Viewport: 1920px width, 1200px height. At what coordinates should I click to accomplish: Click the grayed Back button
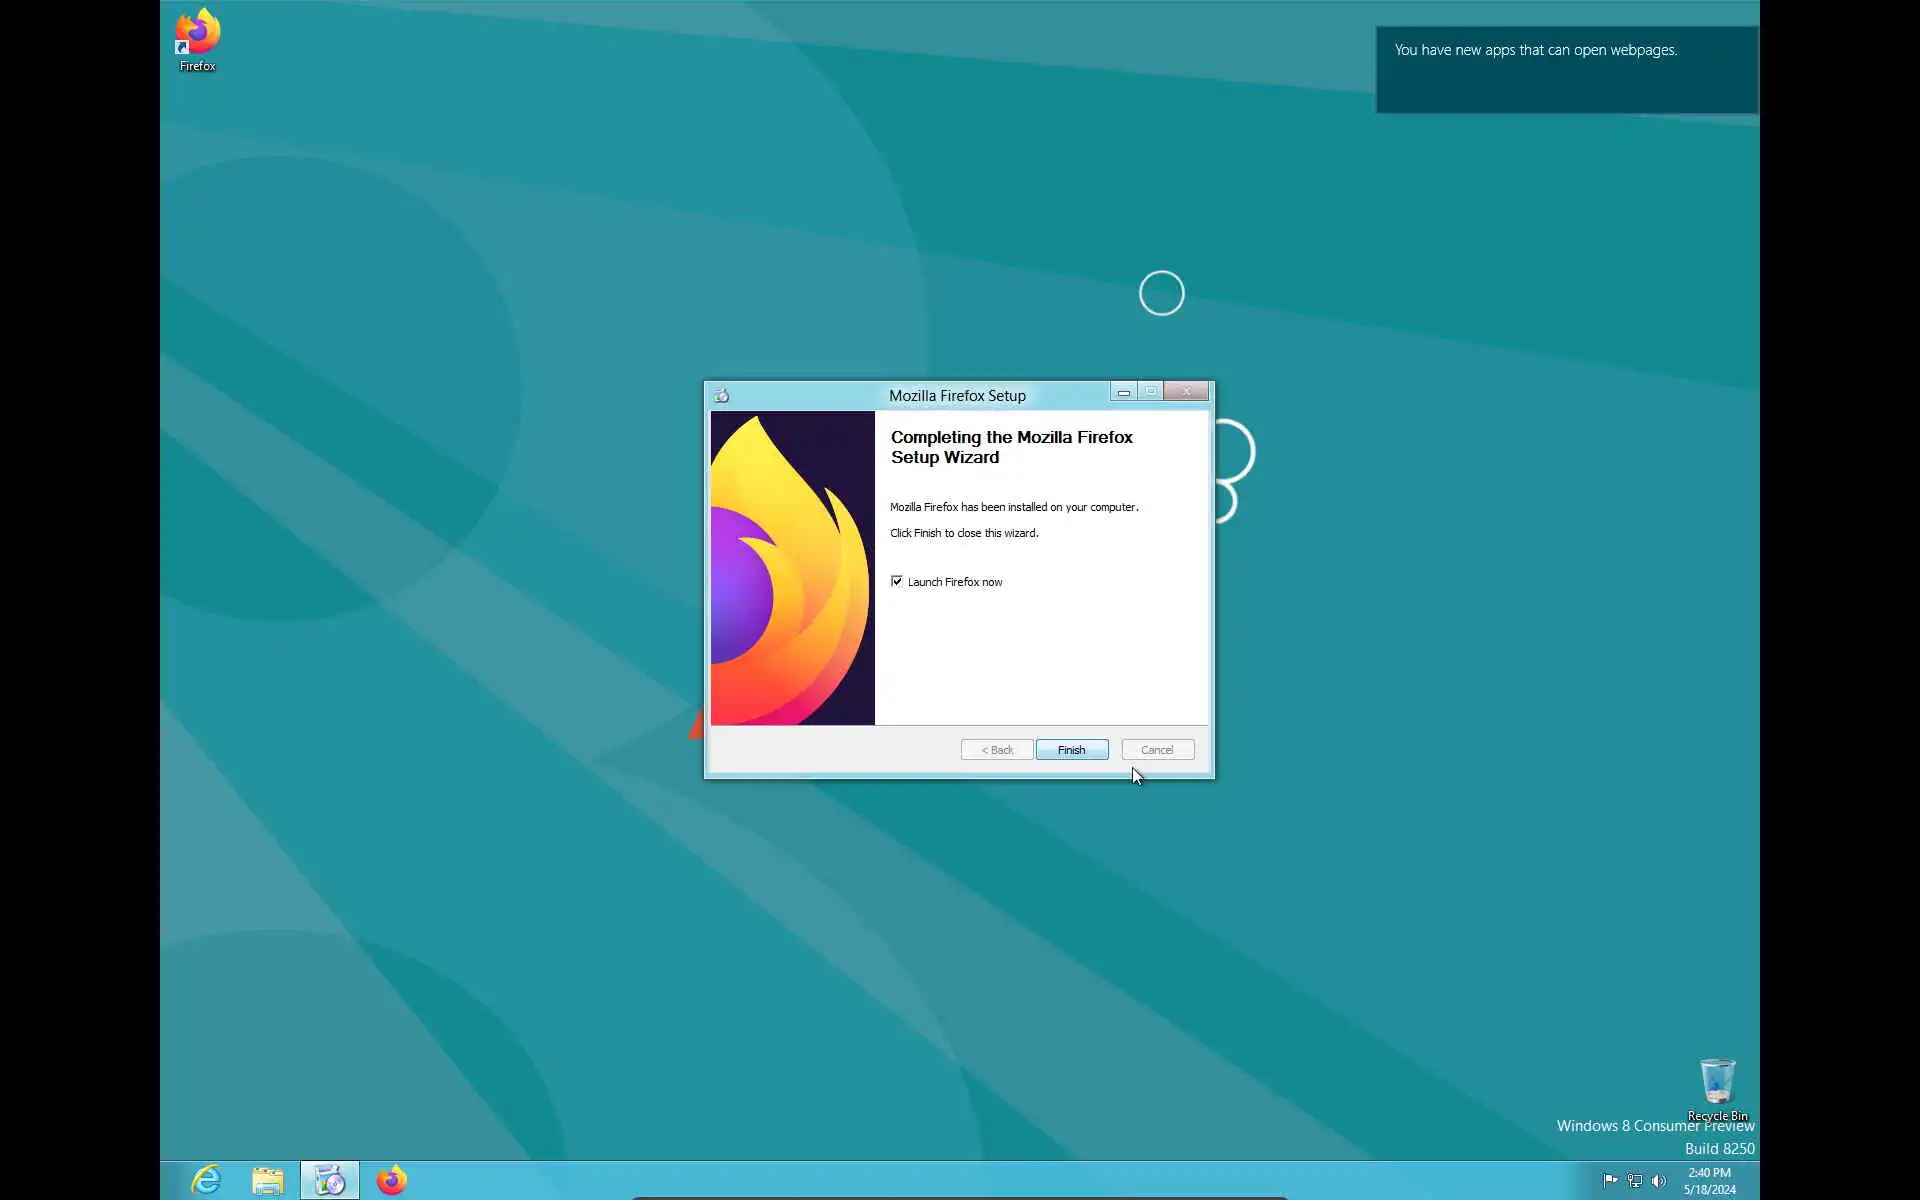(x=996, y=750)
